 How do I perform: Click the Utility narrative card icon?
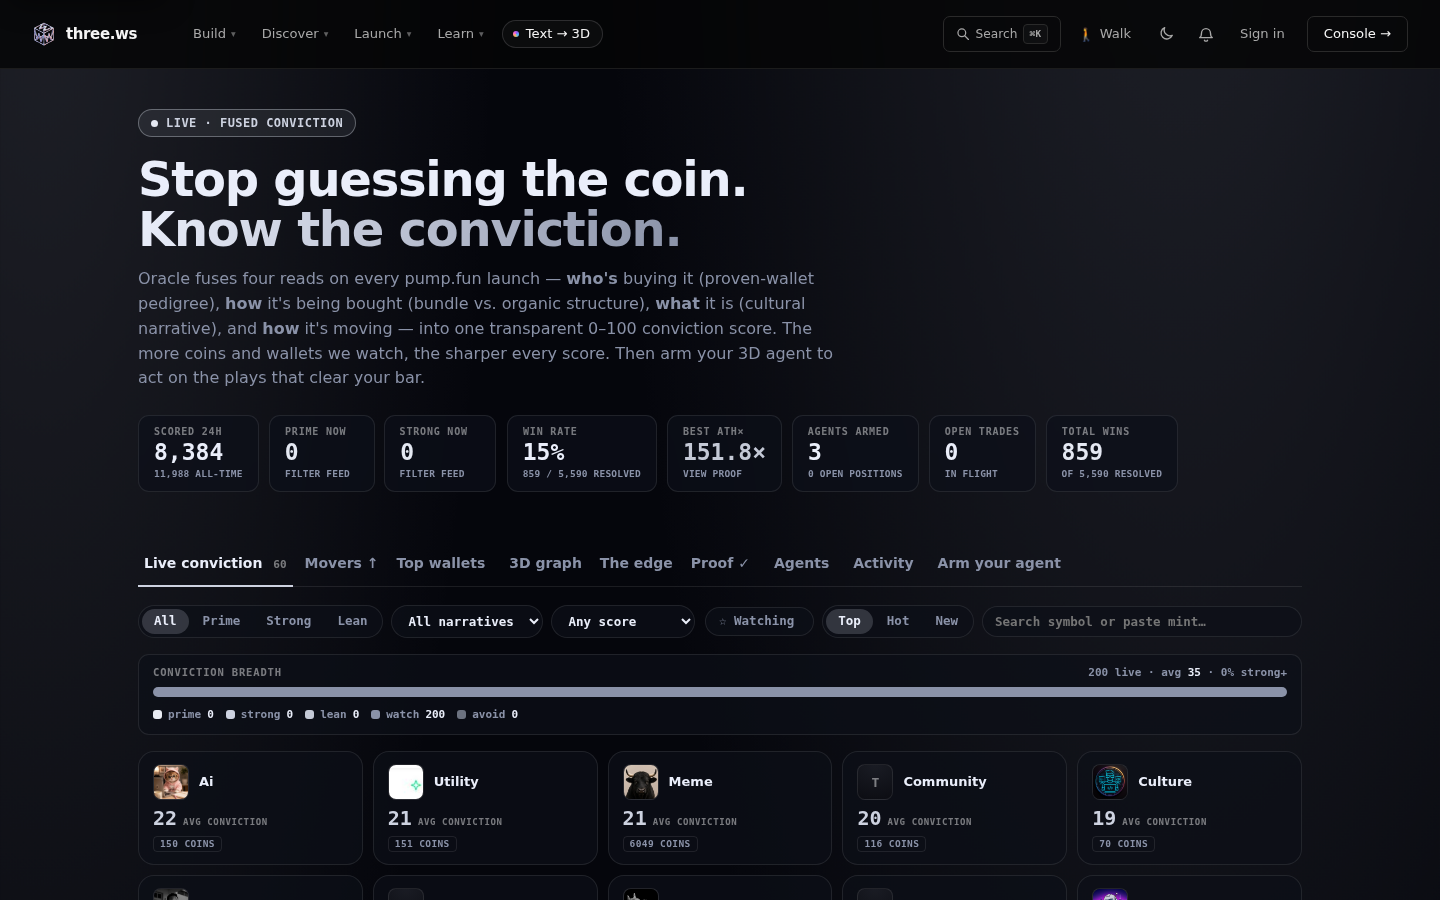click(406, 782)
